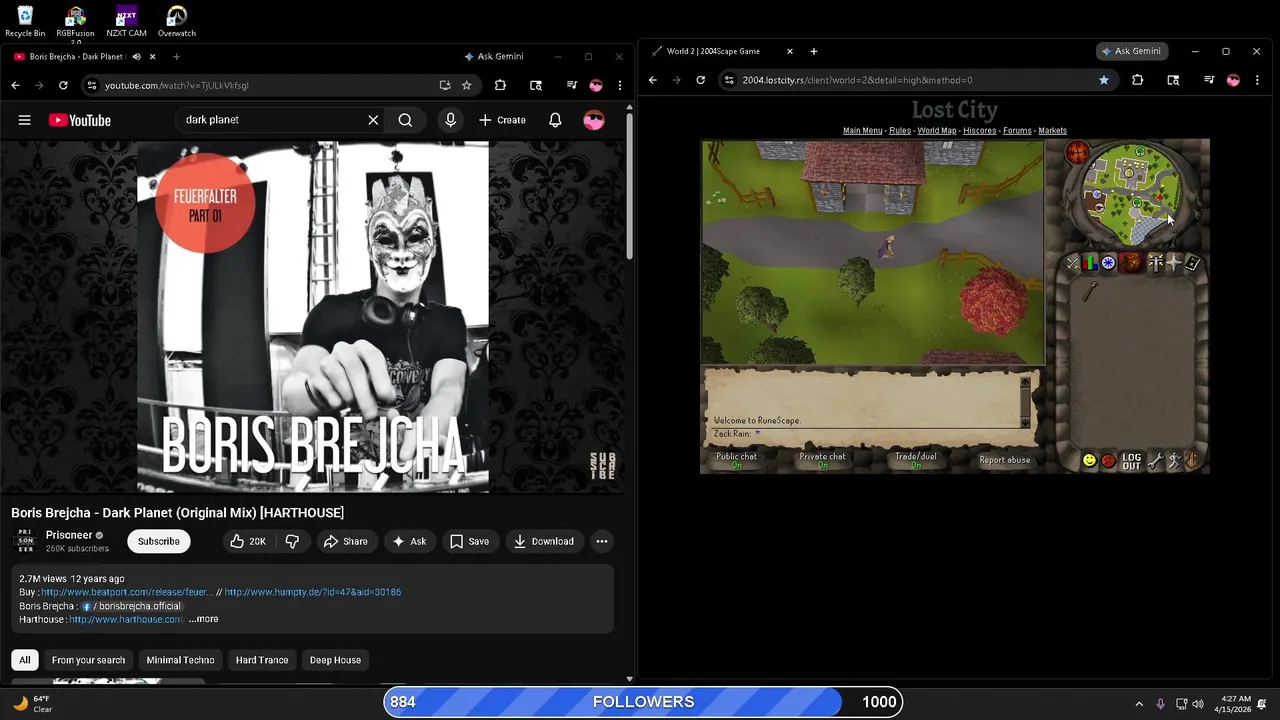Open the taskbar weather widget
1280x720 pixels.
[33, 704]
